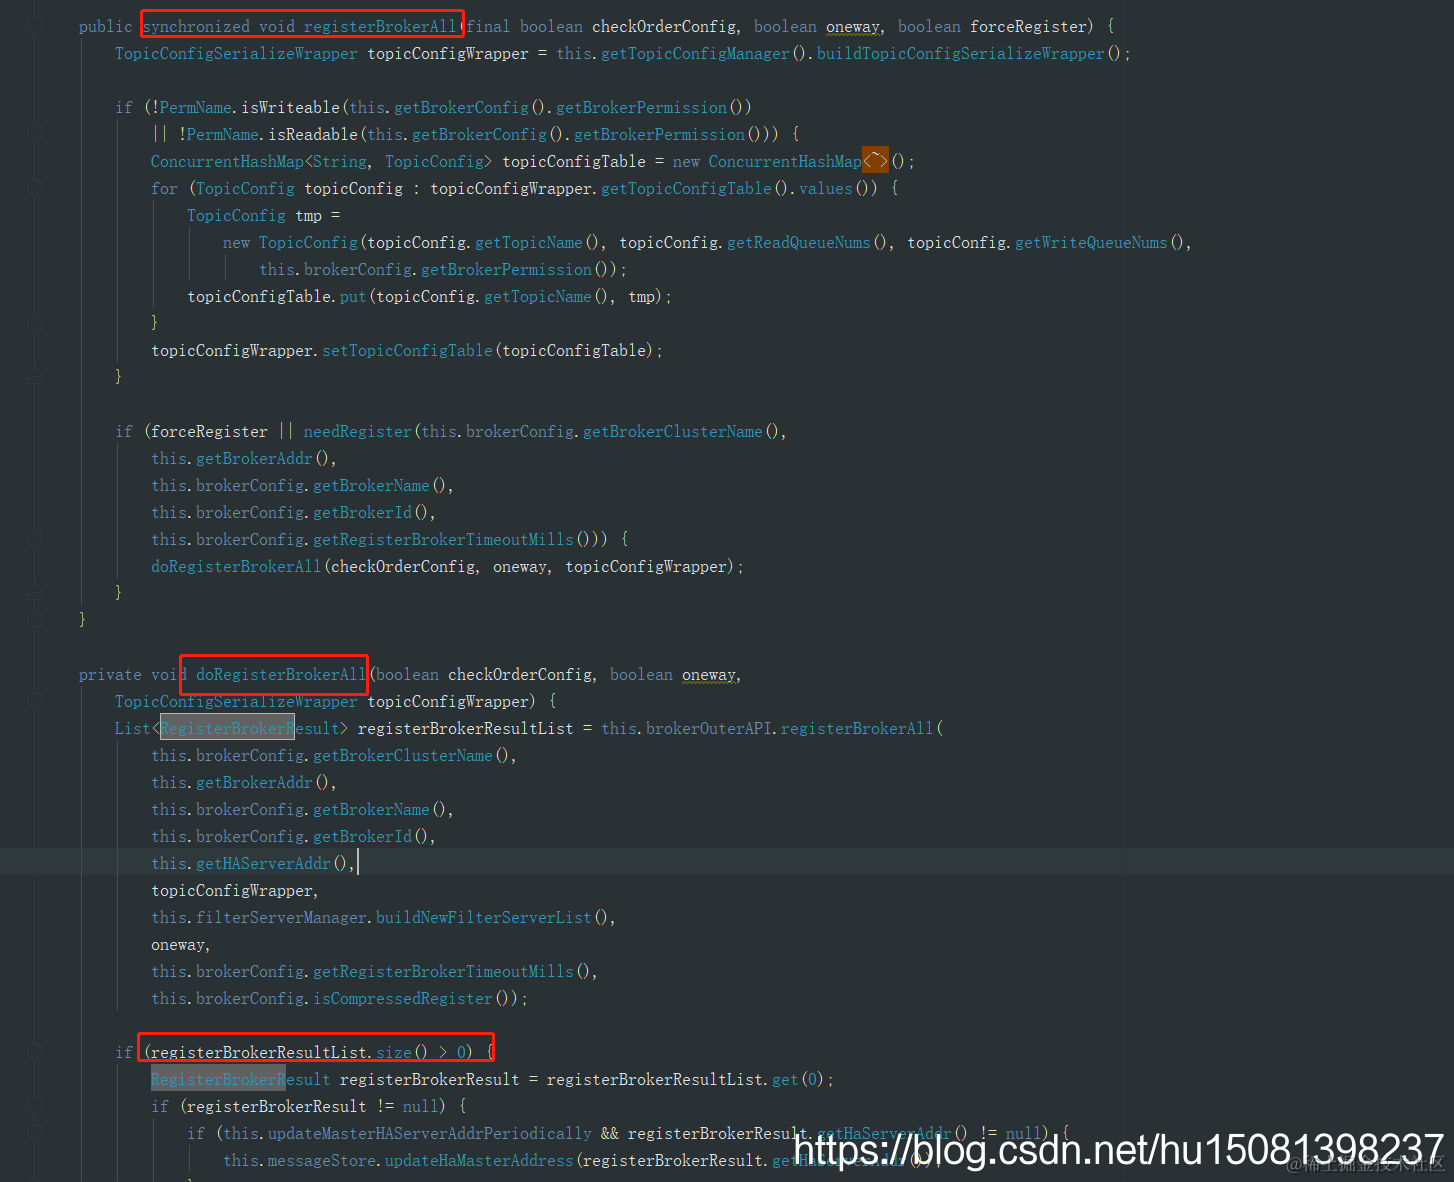Click 'synchronized' keyword in the method signature
The image size is (1454, 1182).
(x=196, y=27)
